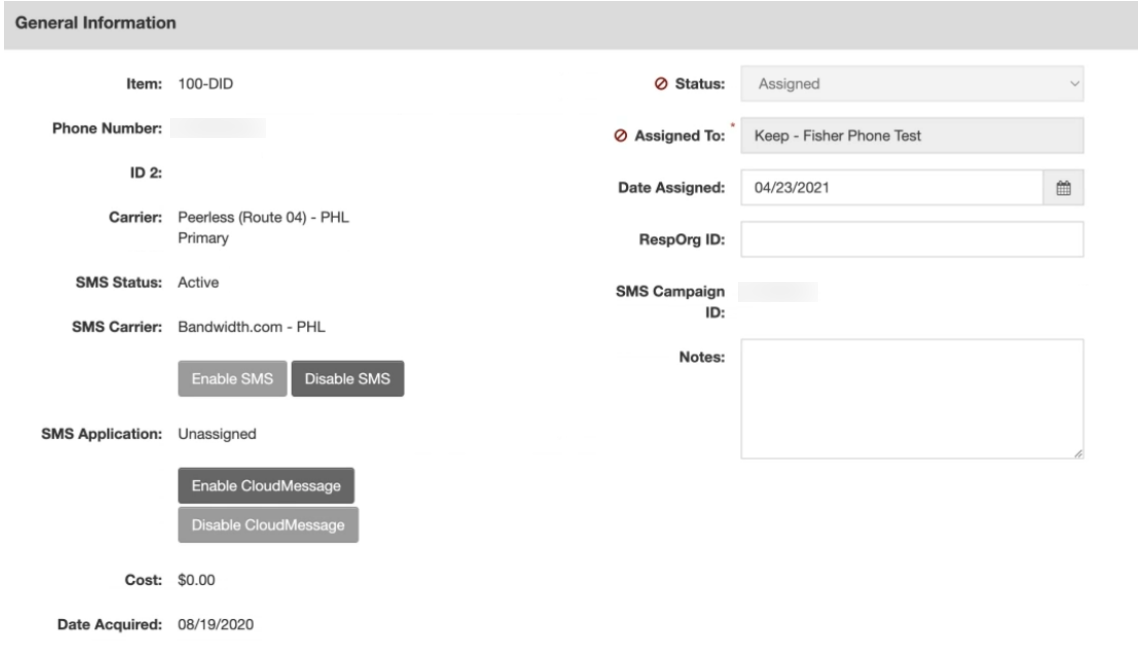
Task: Click the SMS Carrier label
Action: pyautogui.click(x=117, y=327)
